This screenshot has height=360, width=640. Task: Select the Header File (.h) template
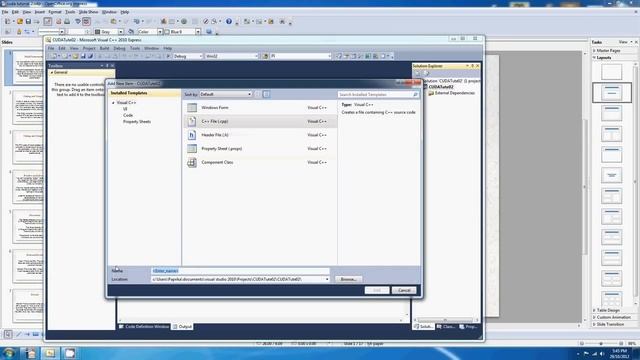tap(260, 135)
